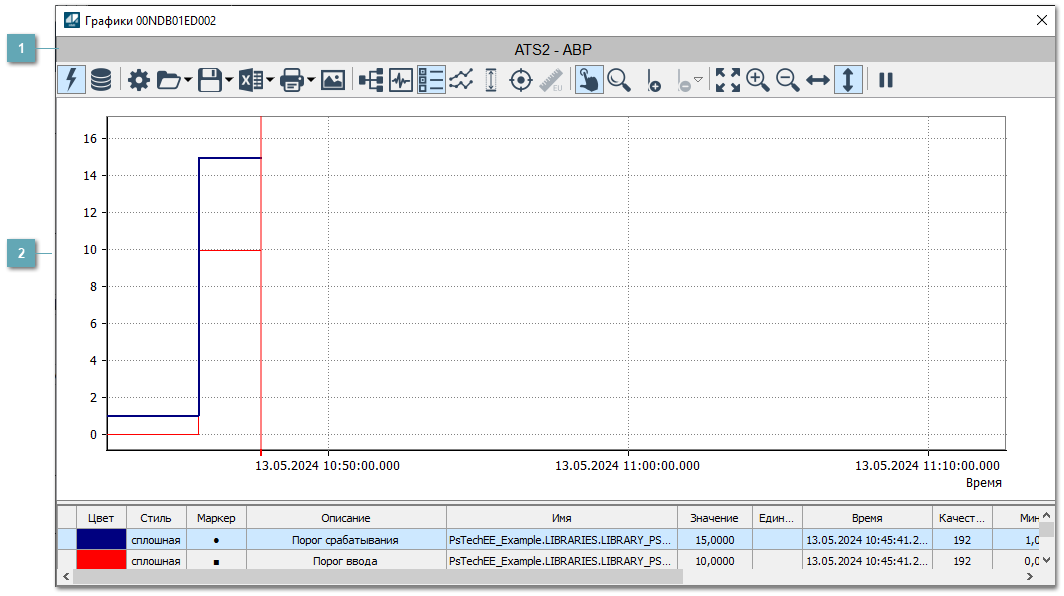The width and height of the screenshot is (1064, 596).
Task: Toggle the legend list view button
Action: [431, 80]
